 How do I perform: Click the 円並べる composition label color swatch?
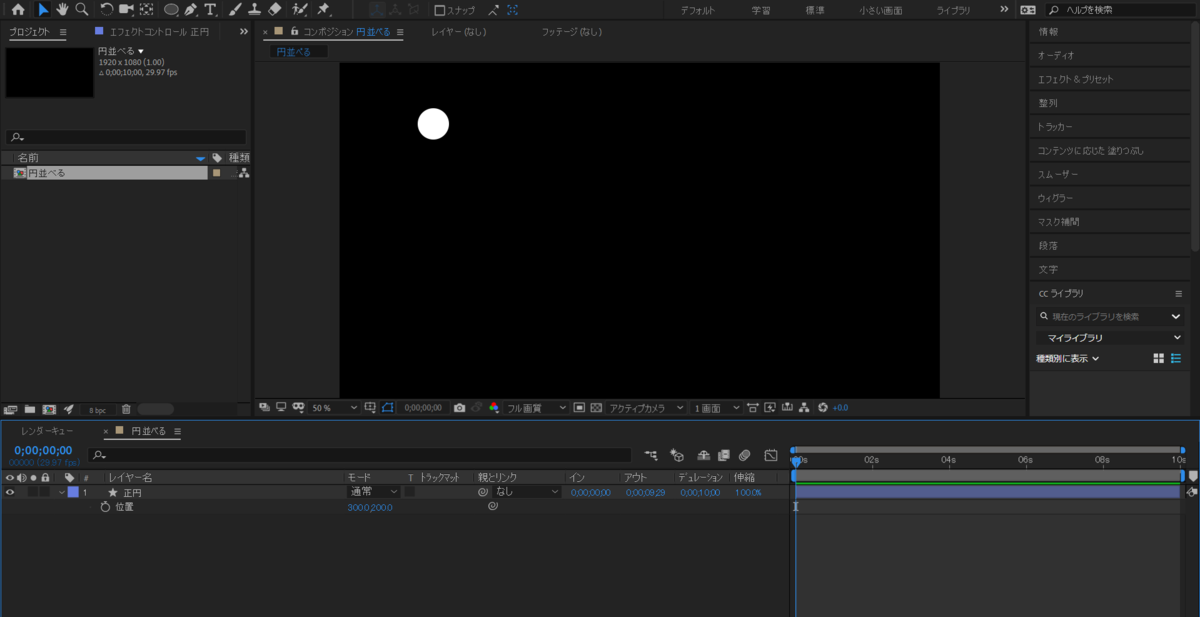[x=216, y=173]
